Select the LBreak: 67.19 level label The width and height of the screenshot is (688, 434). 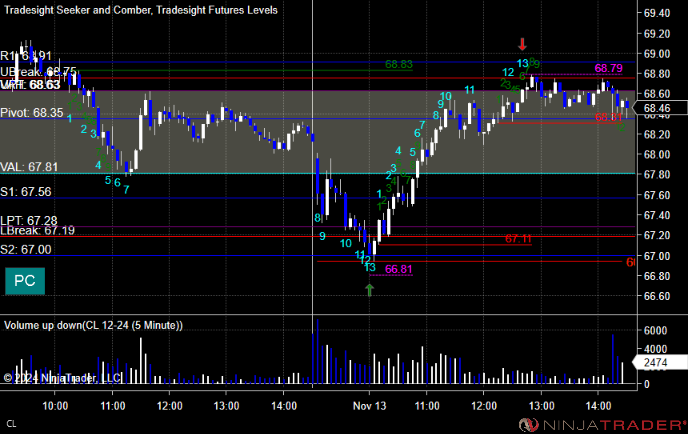37,230
